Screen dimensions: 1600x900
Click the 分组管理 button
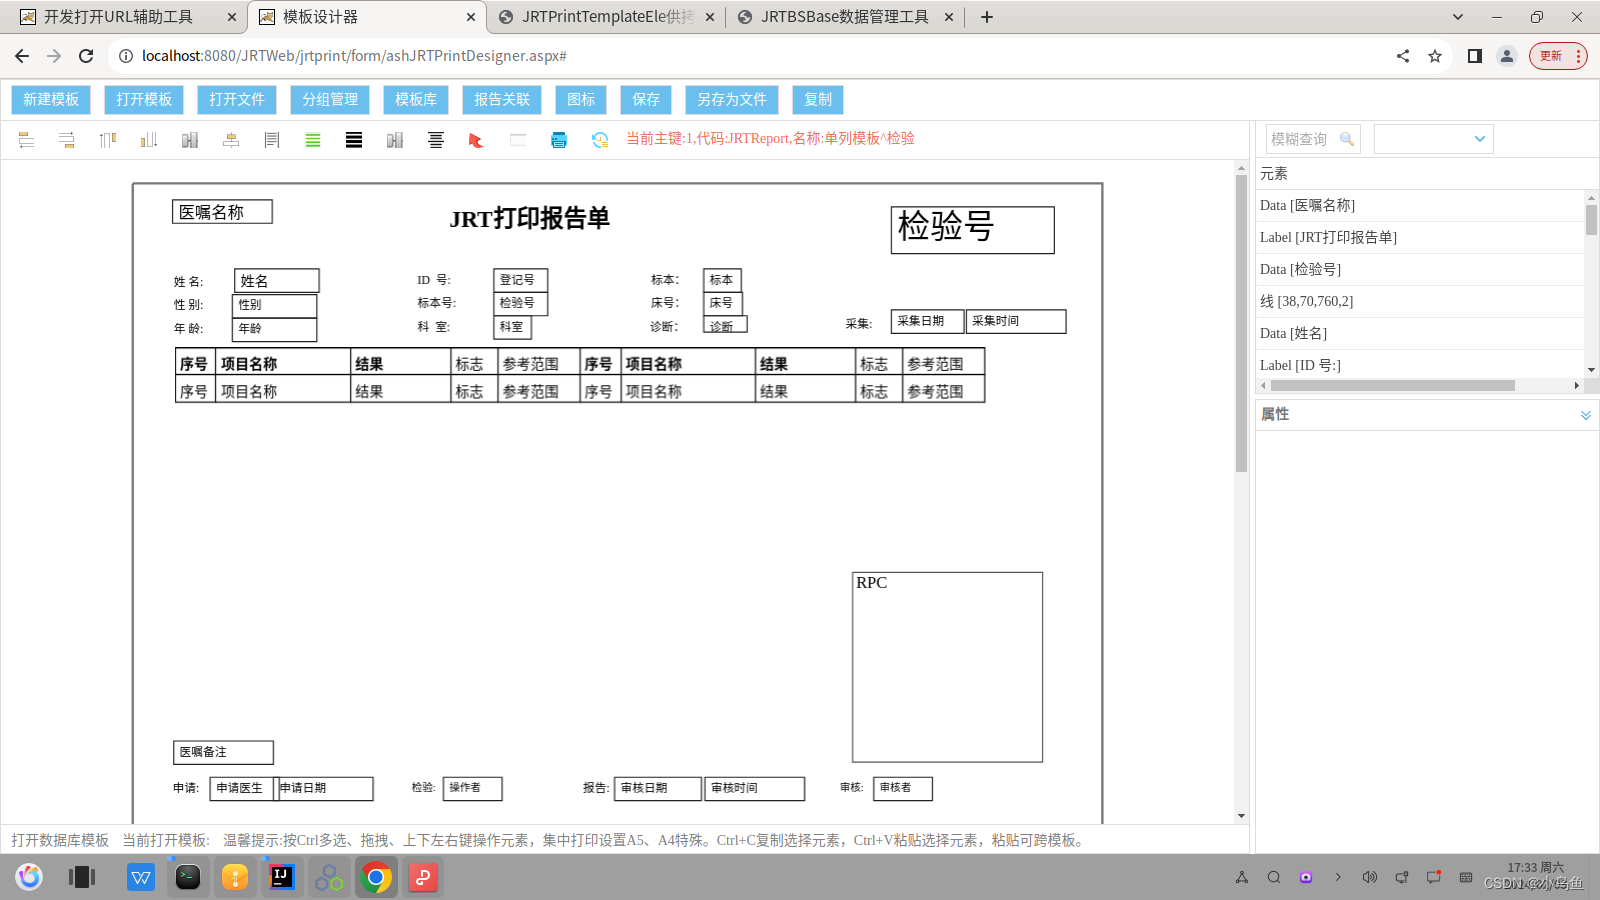[x=330, y=100]
